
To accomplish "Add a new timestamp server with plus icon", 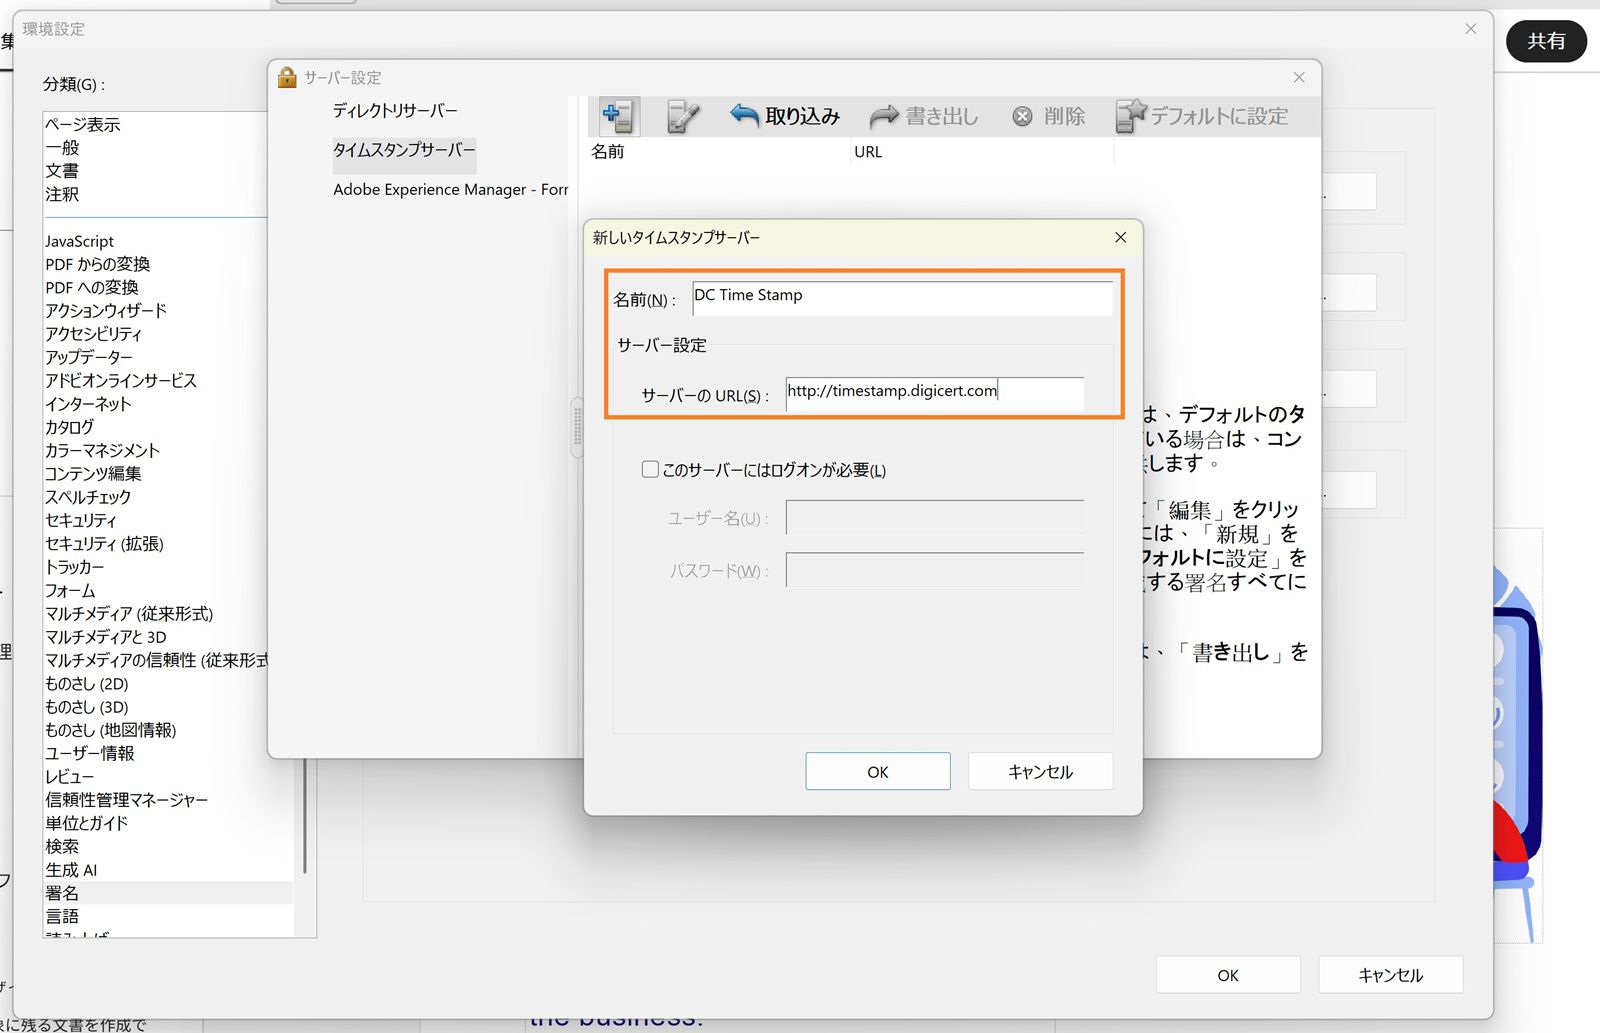I will click(x=617, y=115).
